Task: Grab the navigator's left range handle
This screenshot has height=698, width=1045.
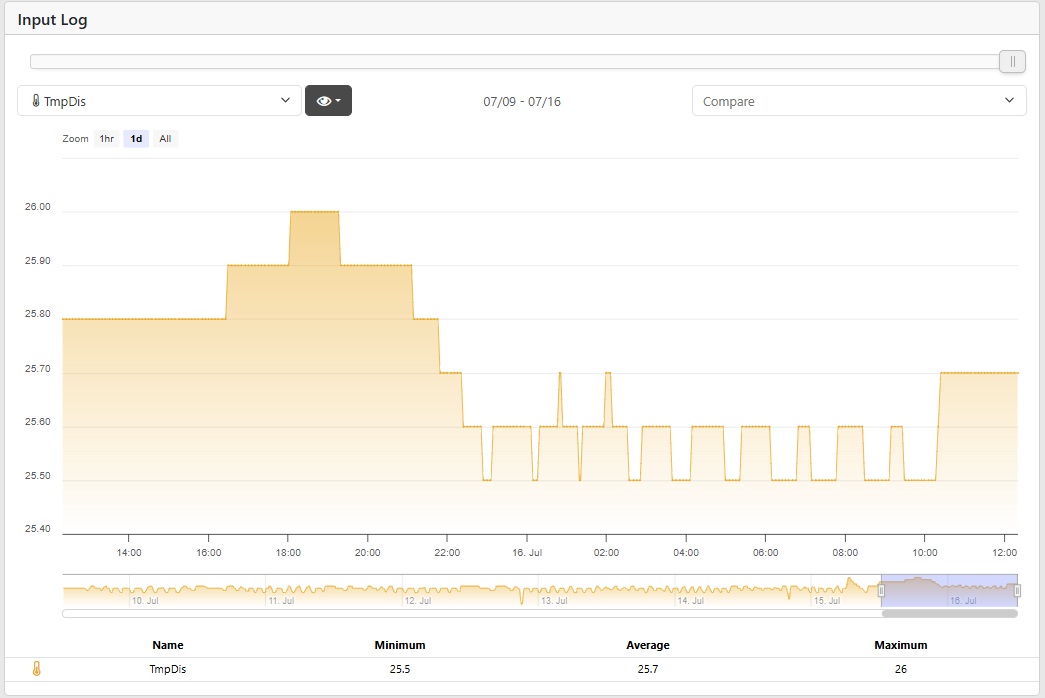Action: tap(881, 591)
